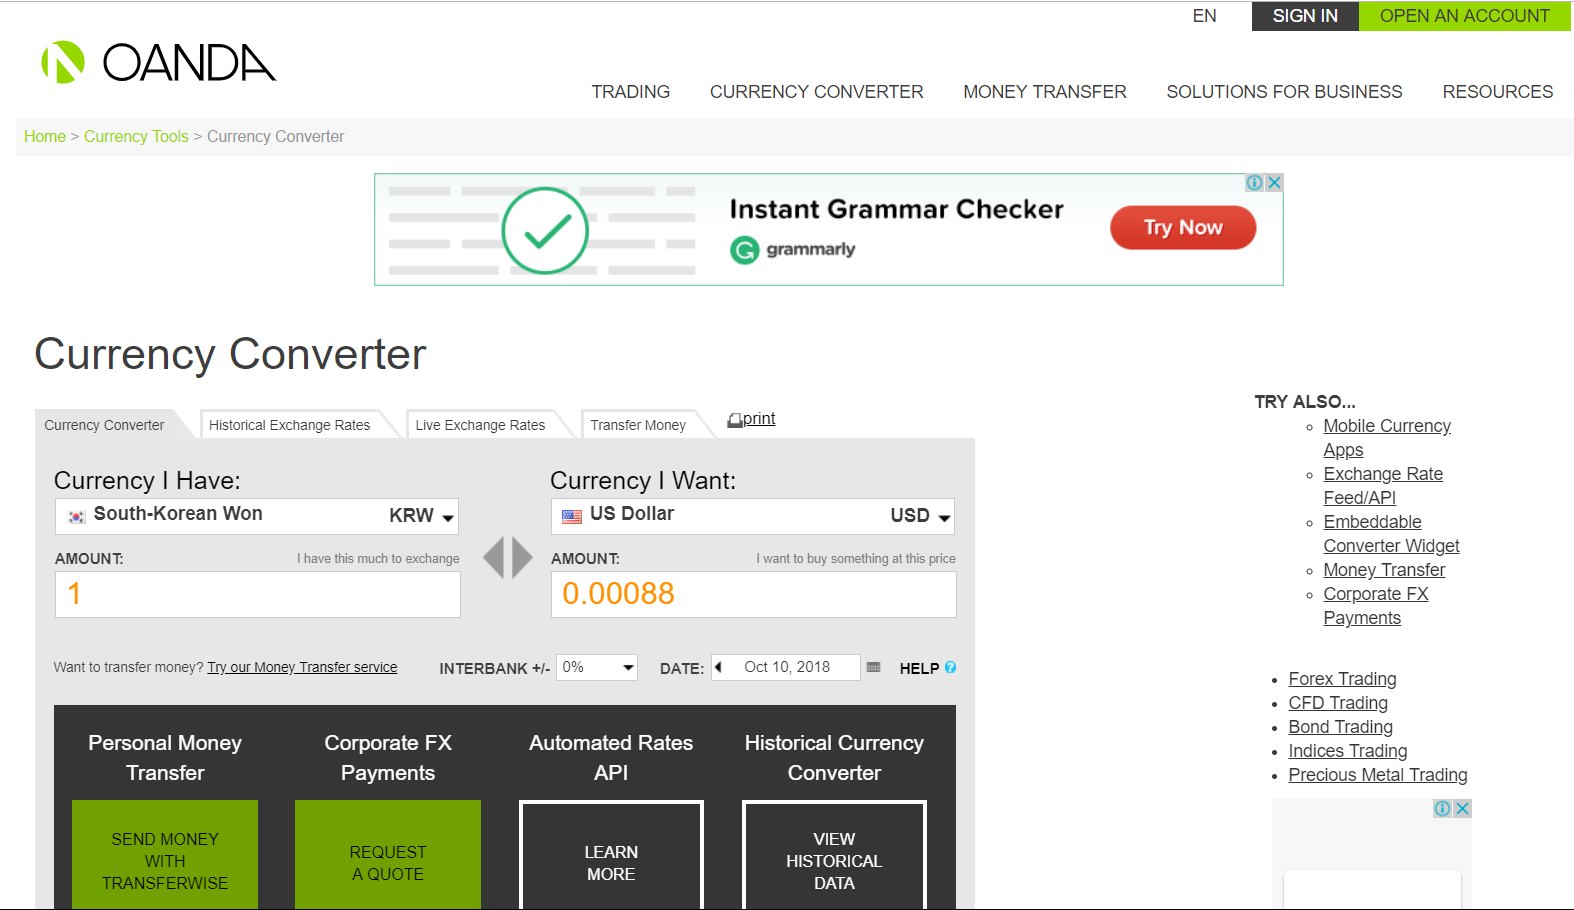The image size is (1574, 910).
Task: Switch to Live Exchange Rates tab
Action: (x=480, y=425)
